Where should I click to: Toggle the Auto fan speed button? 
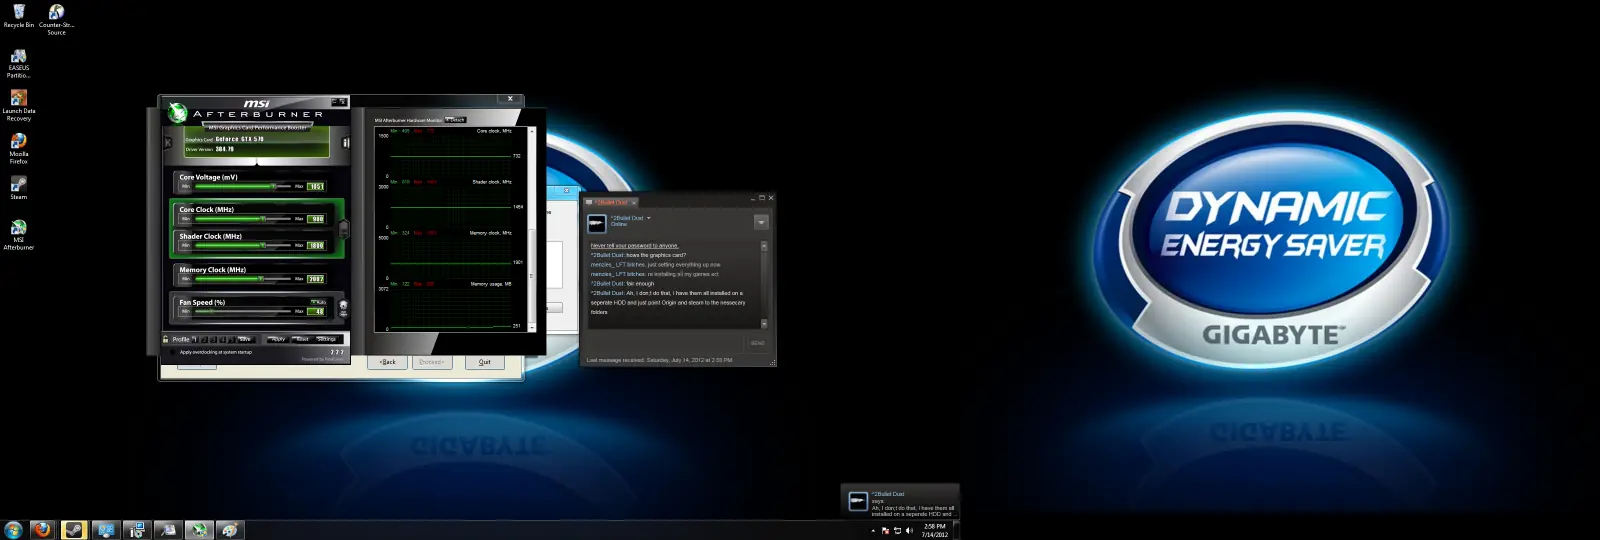(318, 301)
